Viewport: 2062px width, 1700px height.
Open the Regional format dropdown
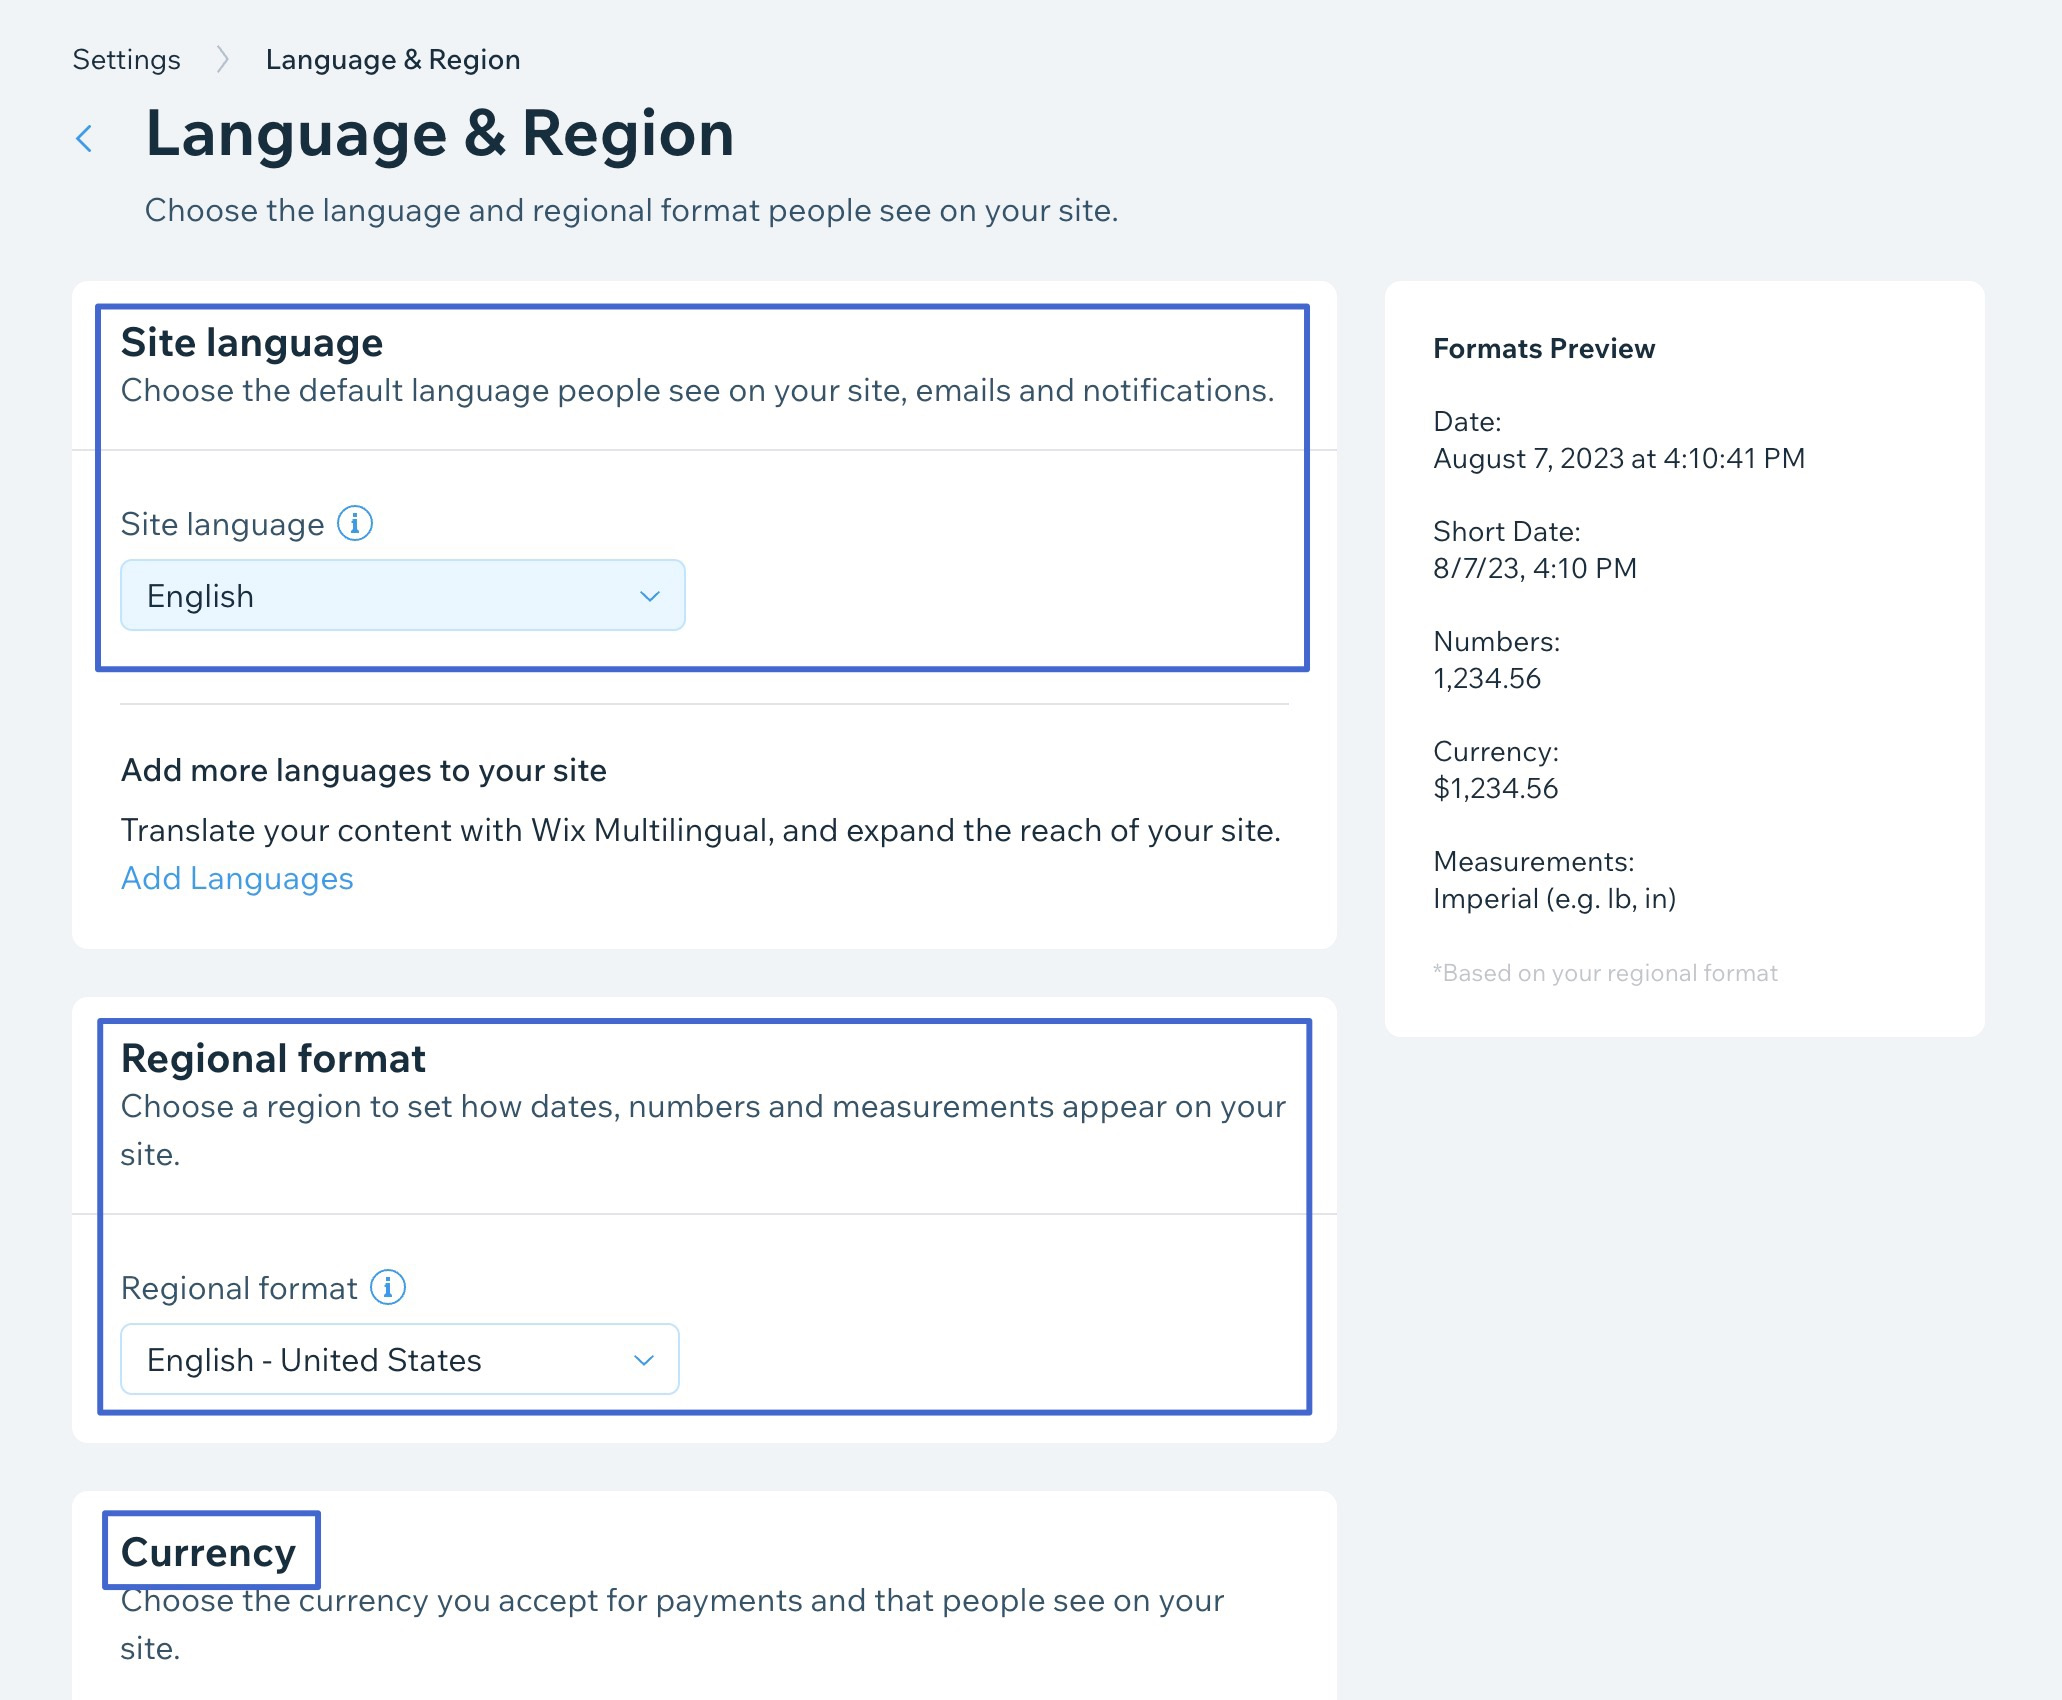[398, 1359]
